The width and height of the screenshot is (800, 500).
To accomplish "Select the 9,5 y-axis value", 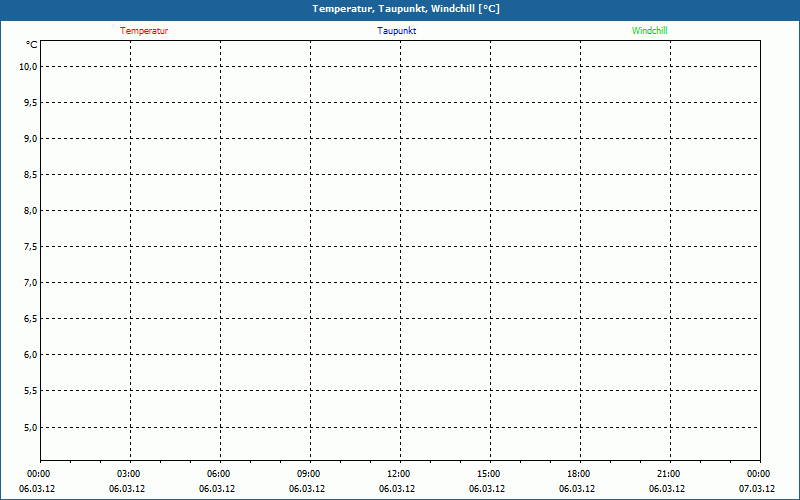I will (31, 103).
